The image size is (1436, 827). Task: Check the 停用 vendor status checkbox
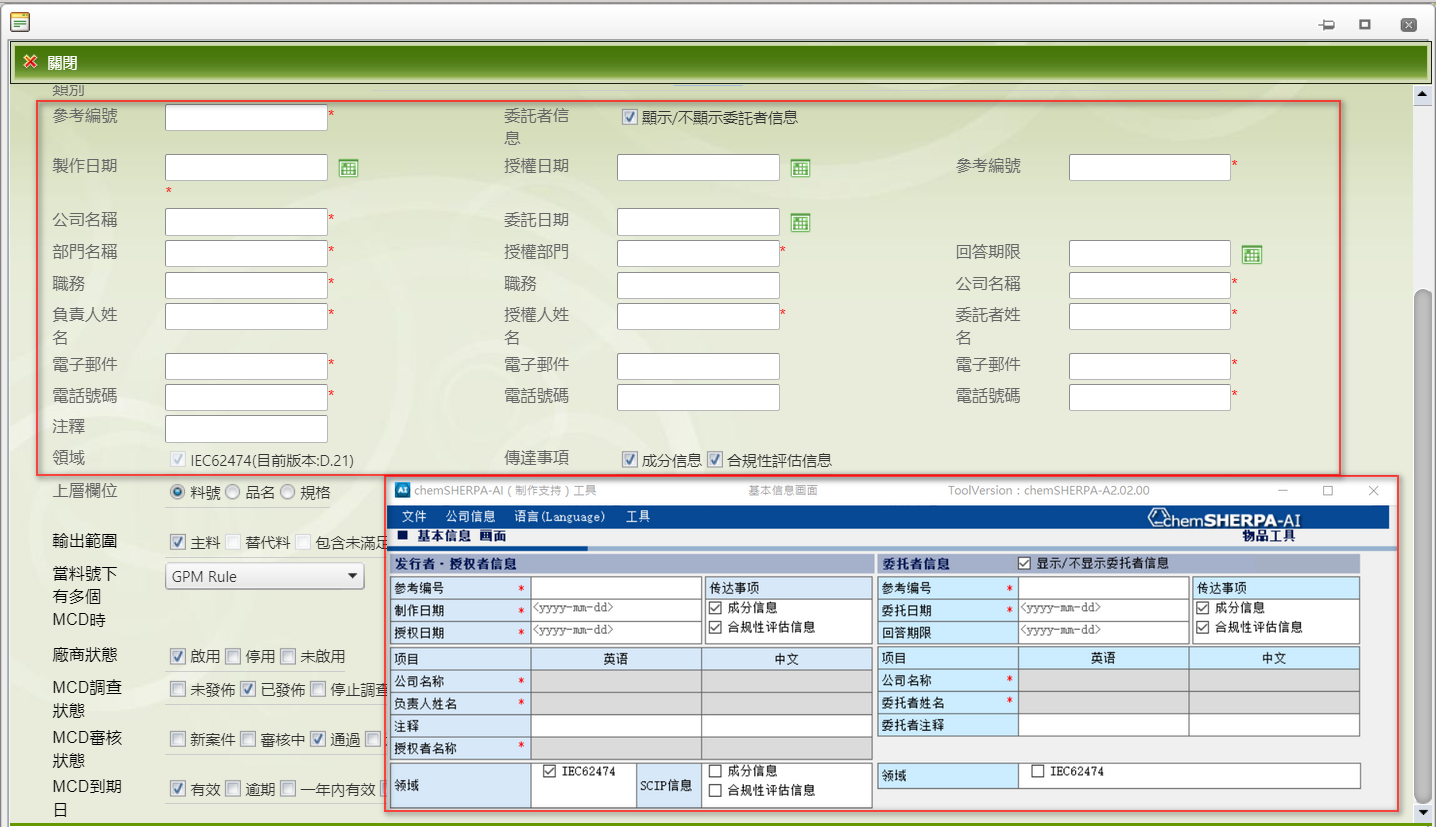pos(233,657)
